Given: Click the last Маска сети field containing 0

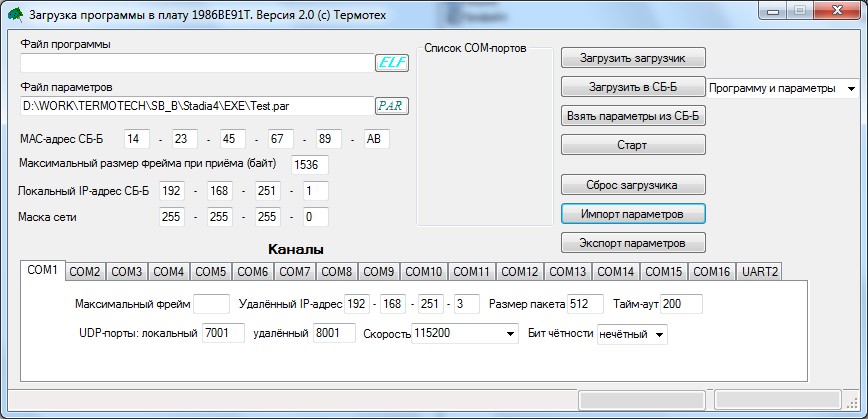Looking at the screenshot, I should point(316,217).
